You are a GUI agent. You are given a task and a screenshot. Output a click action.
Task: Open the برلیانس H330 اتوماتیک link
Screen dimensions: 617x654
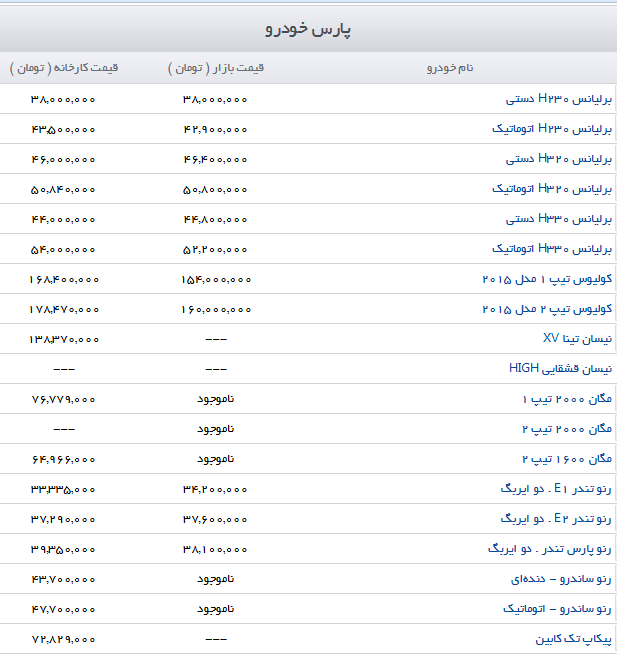(x=552, y=249)
